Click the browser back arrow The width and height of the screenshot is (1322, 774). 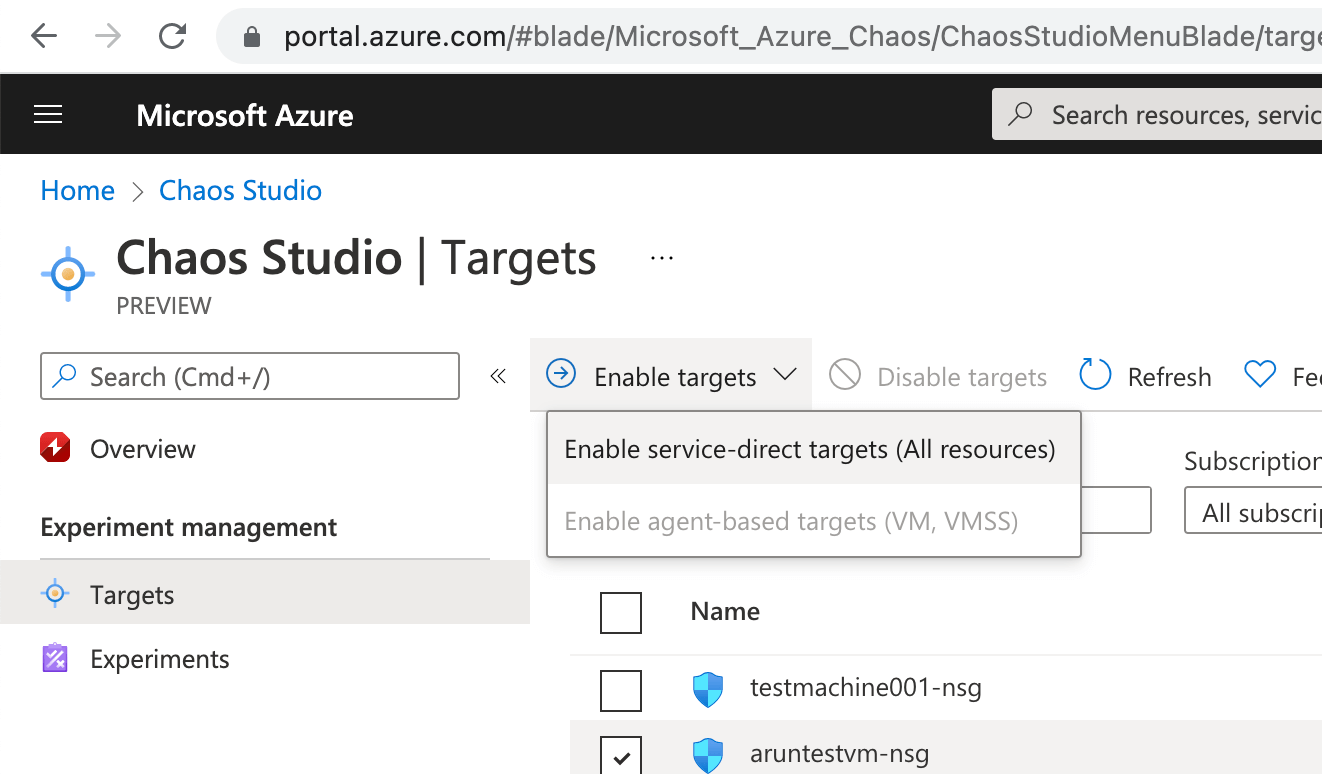pyautogui.click(x=44, y=37)
